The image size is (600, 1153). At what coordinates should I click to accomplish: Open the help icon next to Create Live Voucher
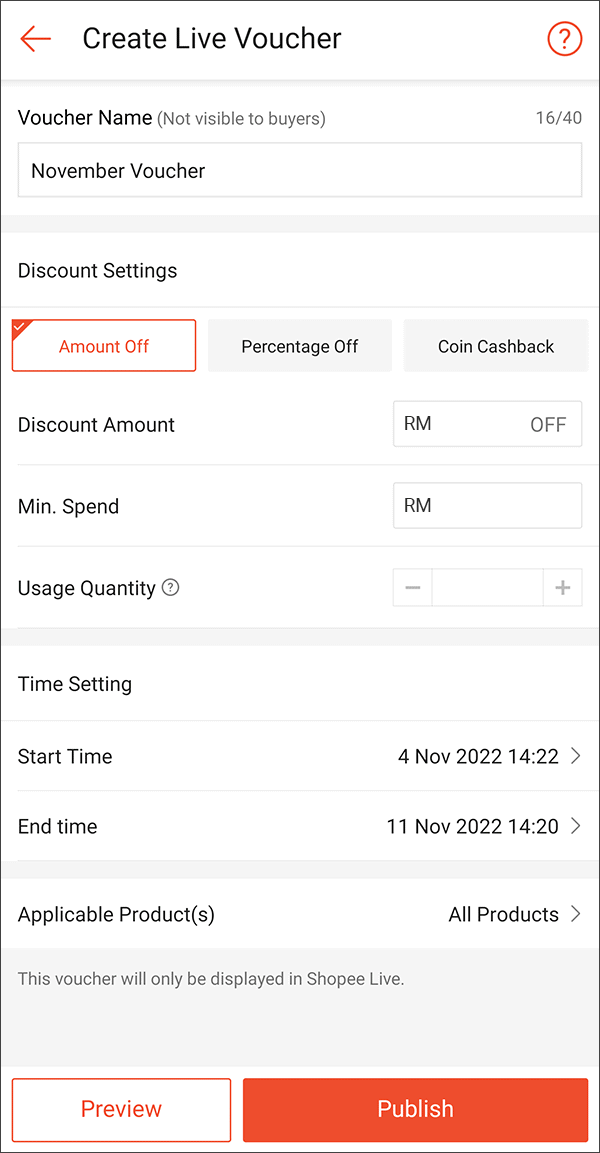pyautogui.click(x=564, y=38)
